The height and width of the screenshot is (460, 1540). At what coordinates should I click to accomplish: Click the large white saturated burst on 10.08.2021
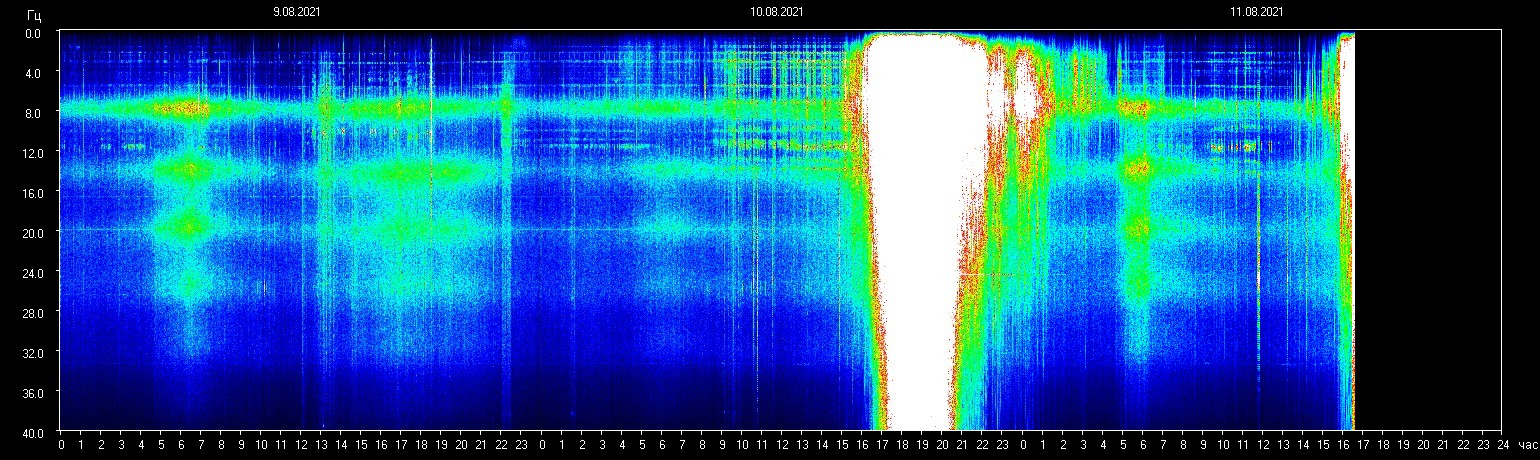[920, 230]
